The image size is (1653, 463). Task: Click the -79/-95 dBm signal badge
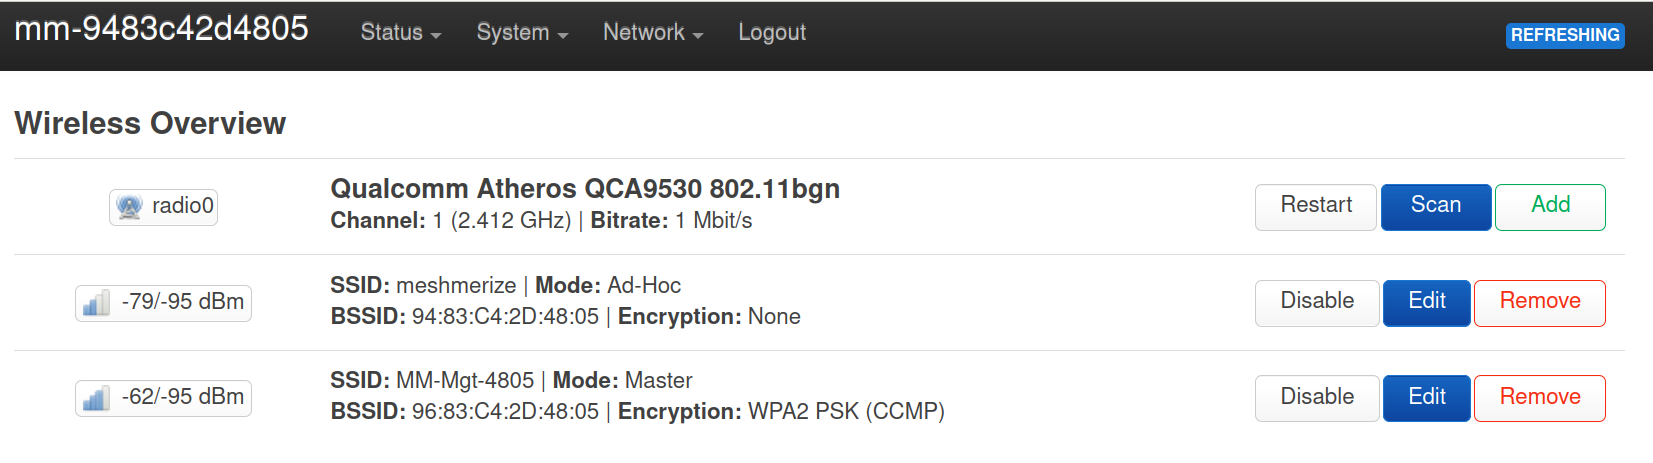[163, 303]
